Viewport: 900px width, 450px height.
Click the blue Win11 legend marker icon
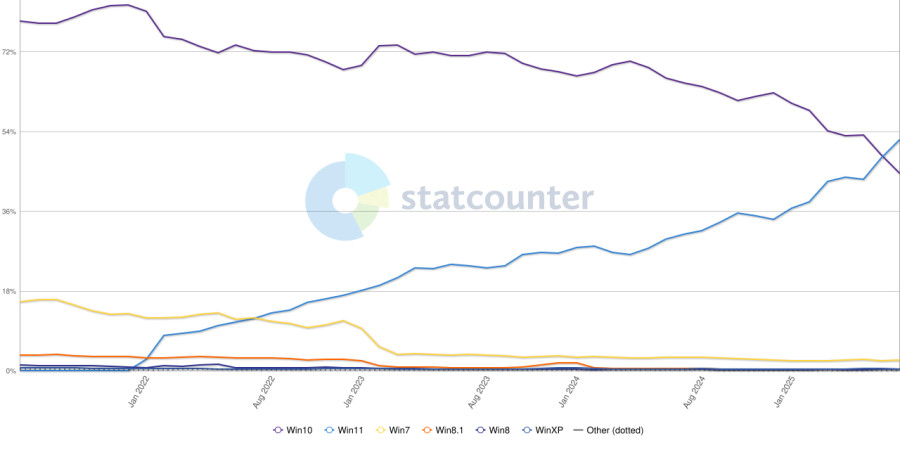(x=329, y=431)
